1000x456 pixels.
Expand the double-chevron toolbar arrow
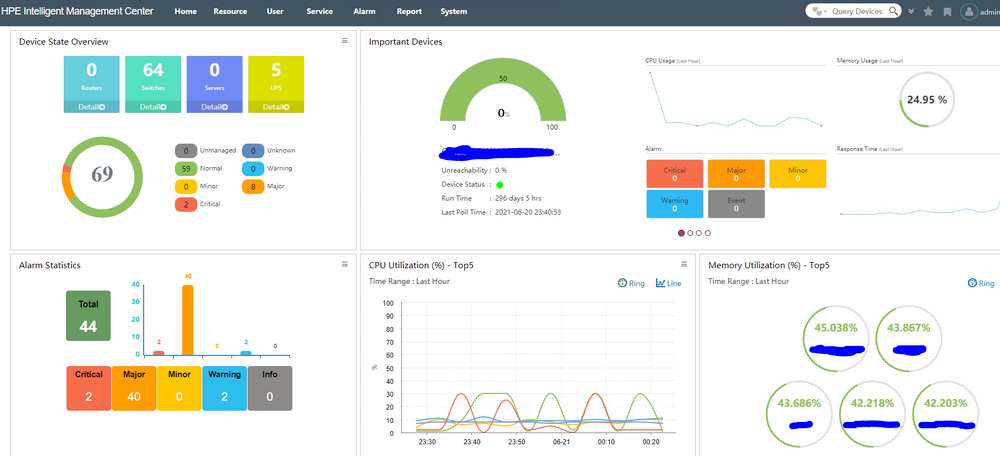[x=911, y=11]
